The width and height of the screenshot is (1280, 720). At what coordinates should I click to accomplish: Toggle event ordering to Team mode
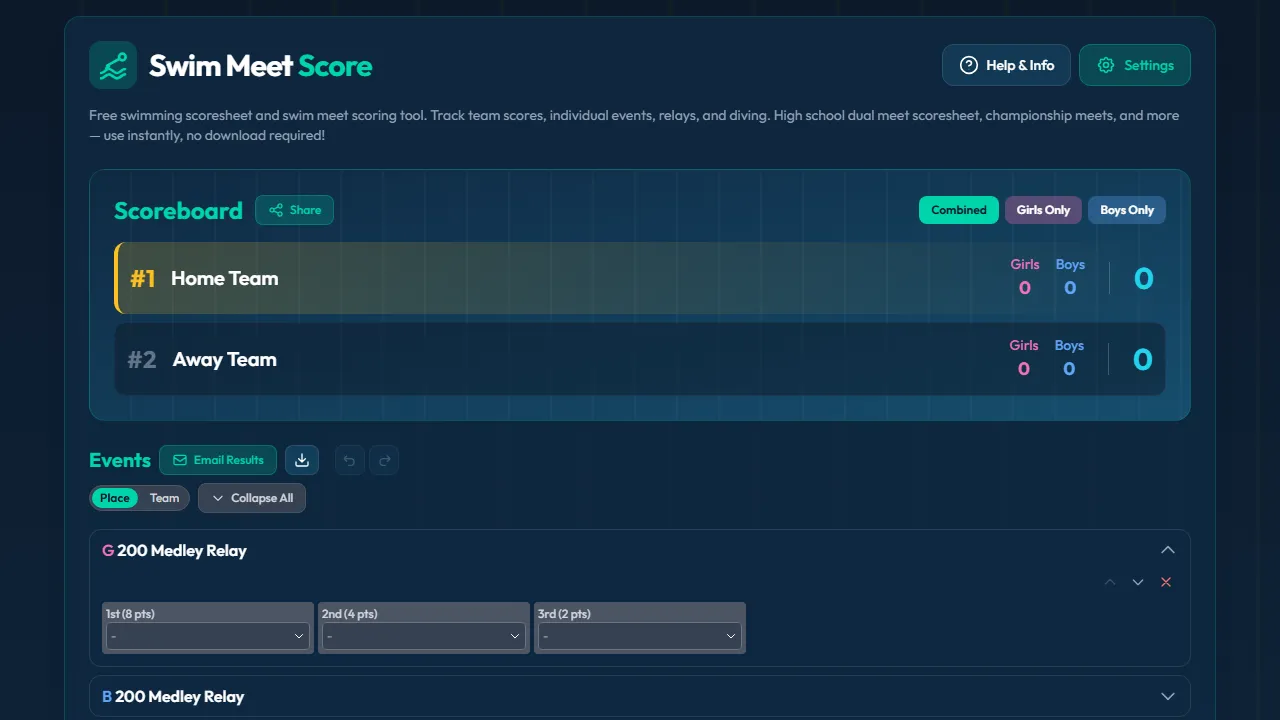click(164, 497)
